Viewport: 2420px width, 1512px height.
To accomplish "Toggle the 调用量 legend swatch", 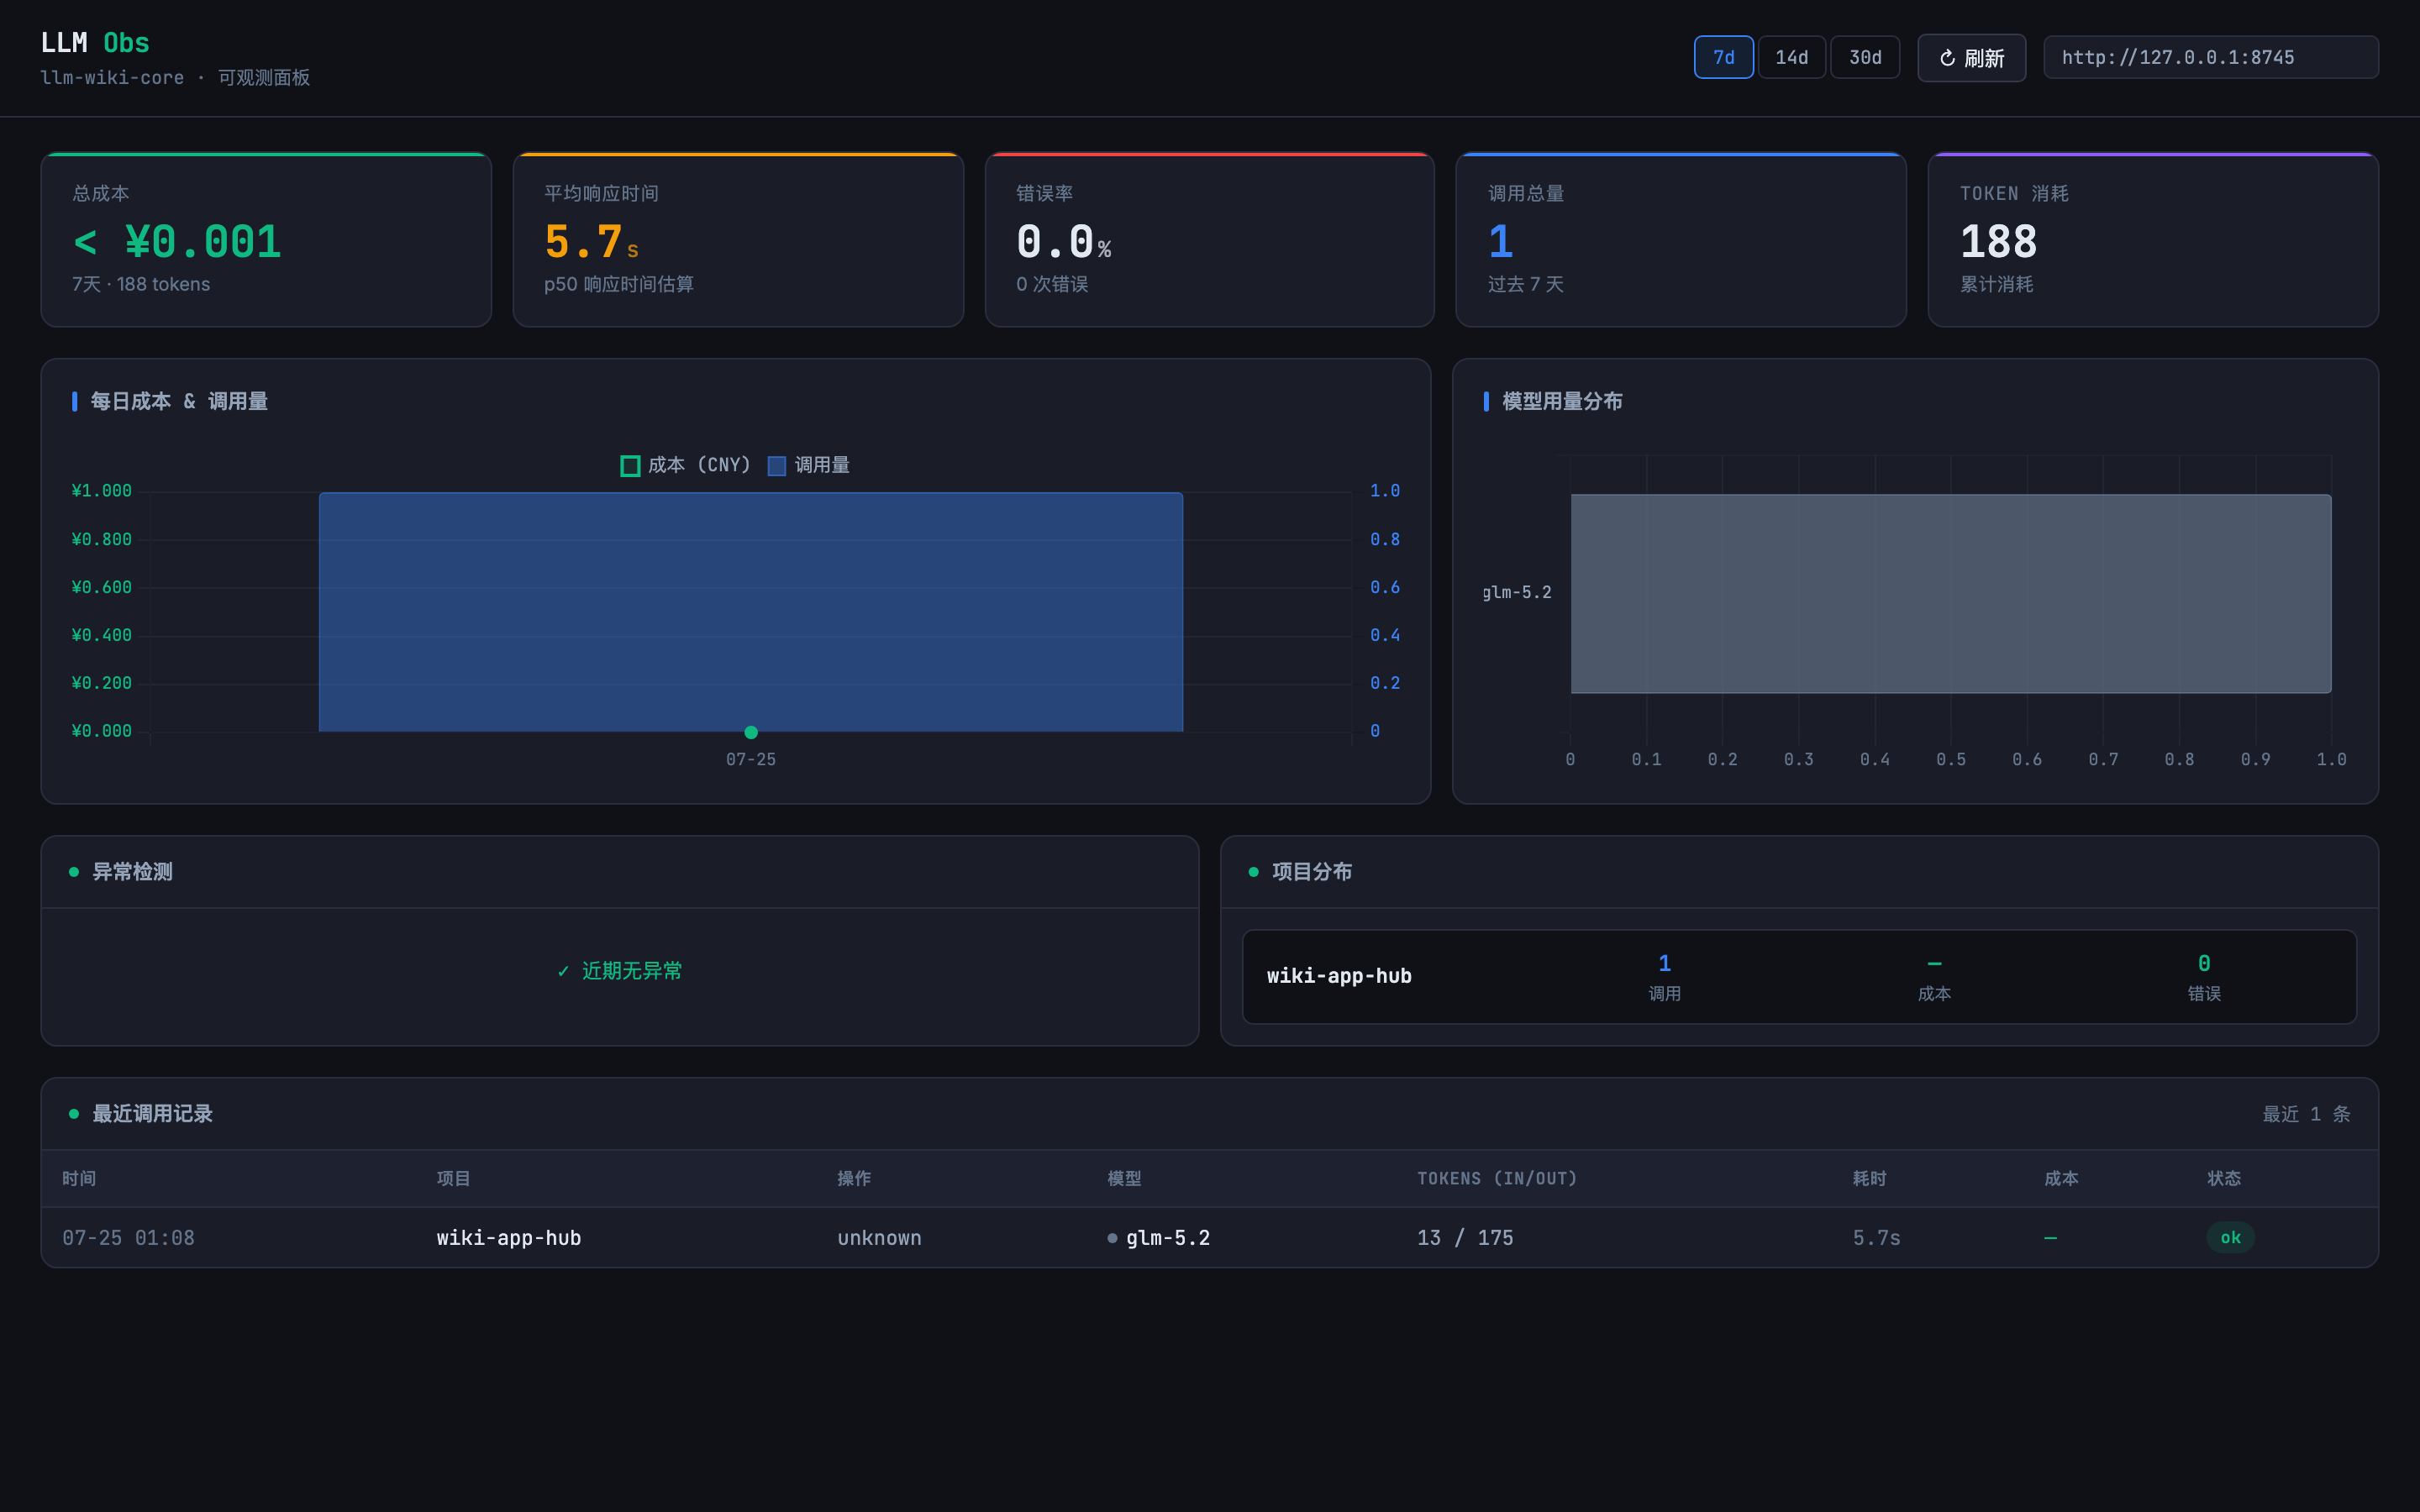I will click(776, 466).
